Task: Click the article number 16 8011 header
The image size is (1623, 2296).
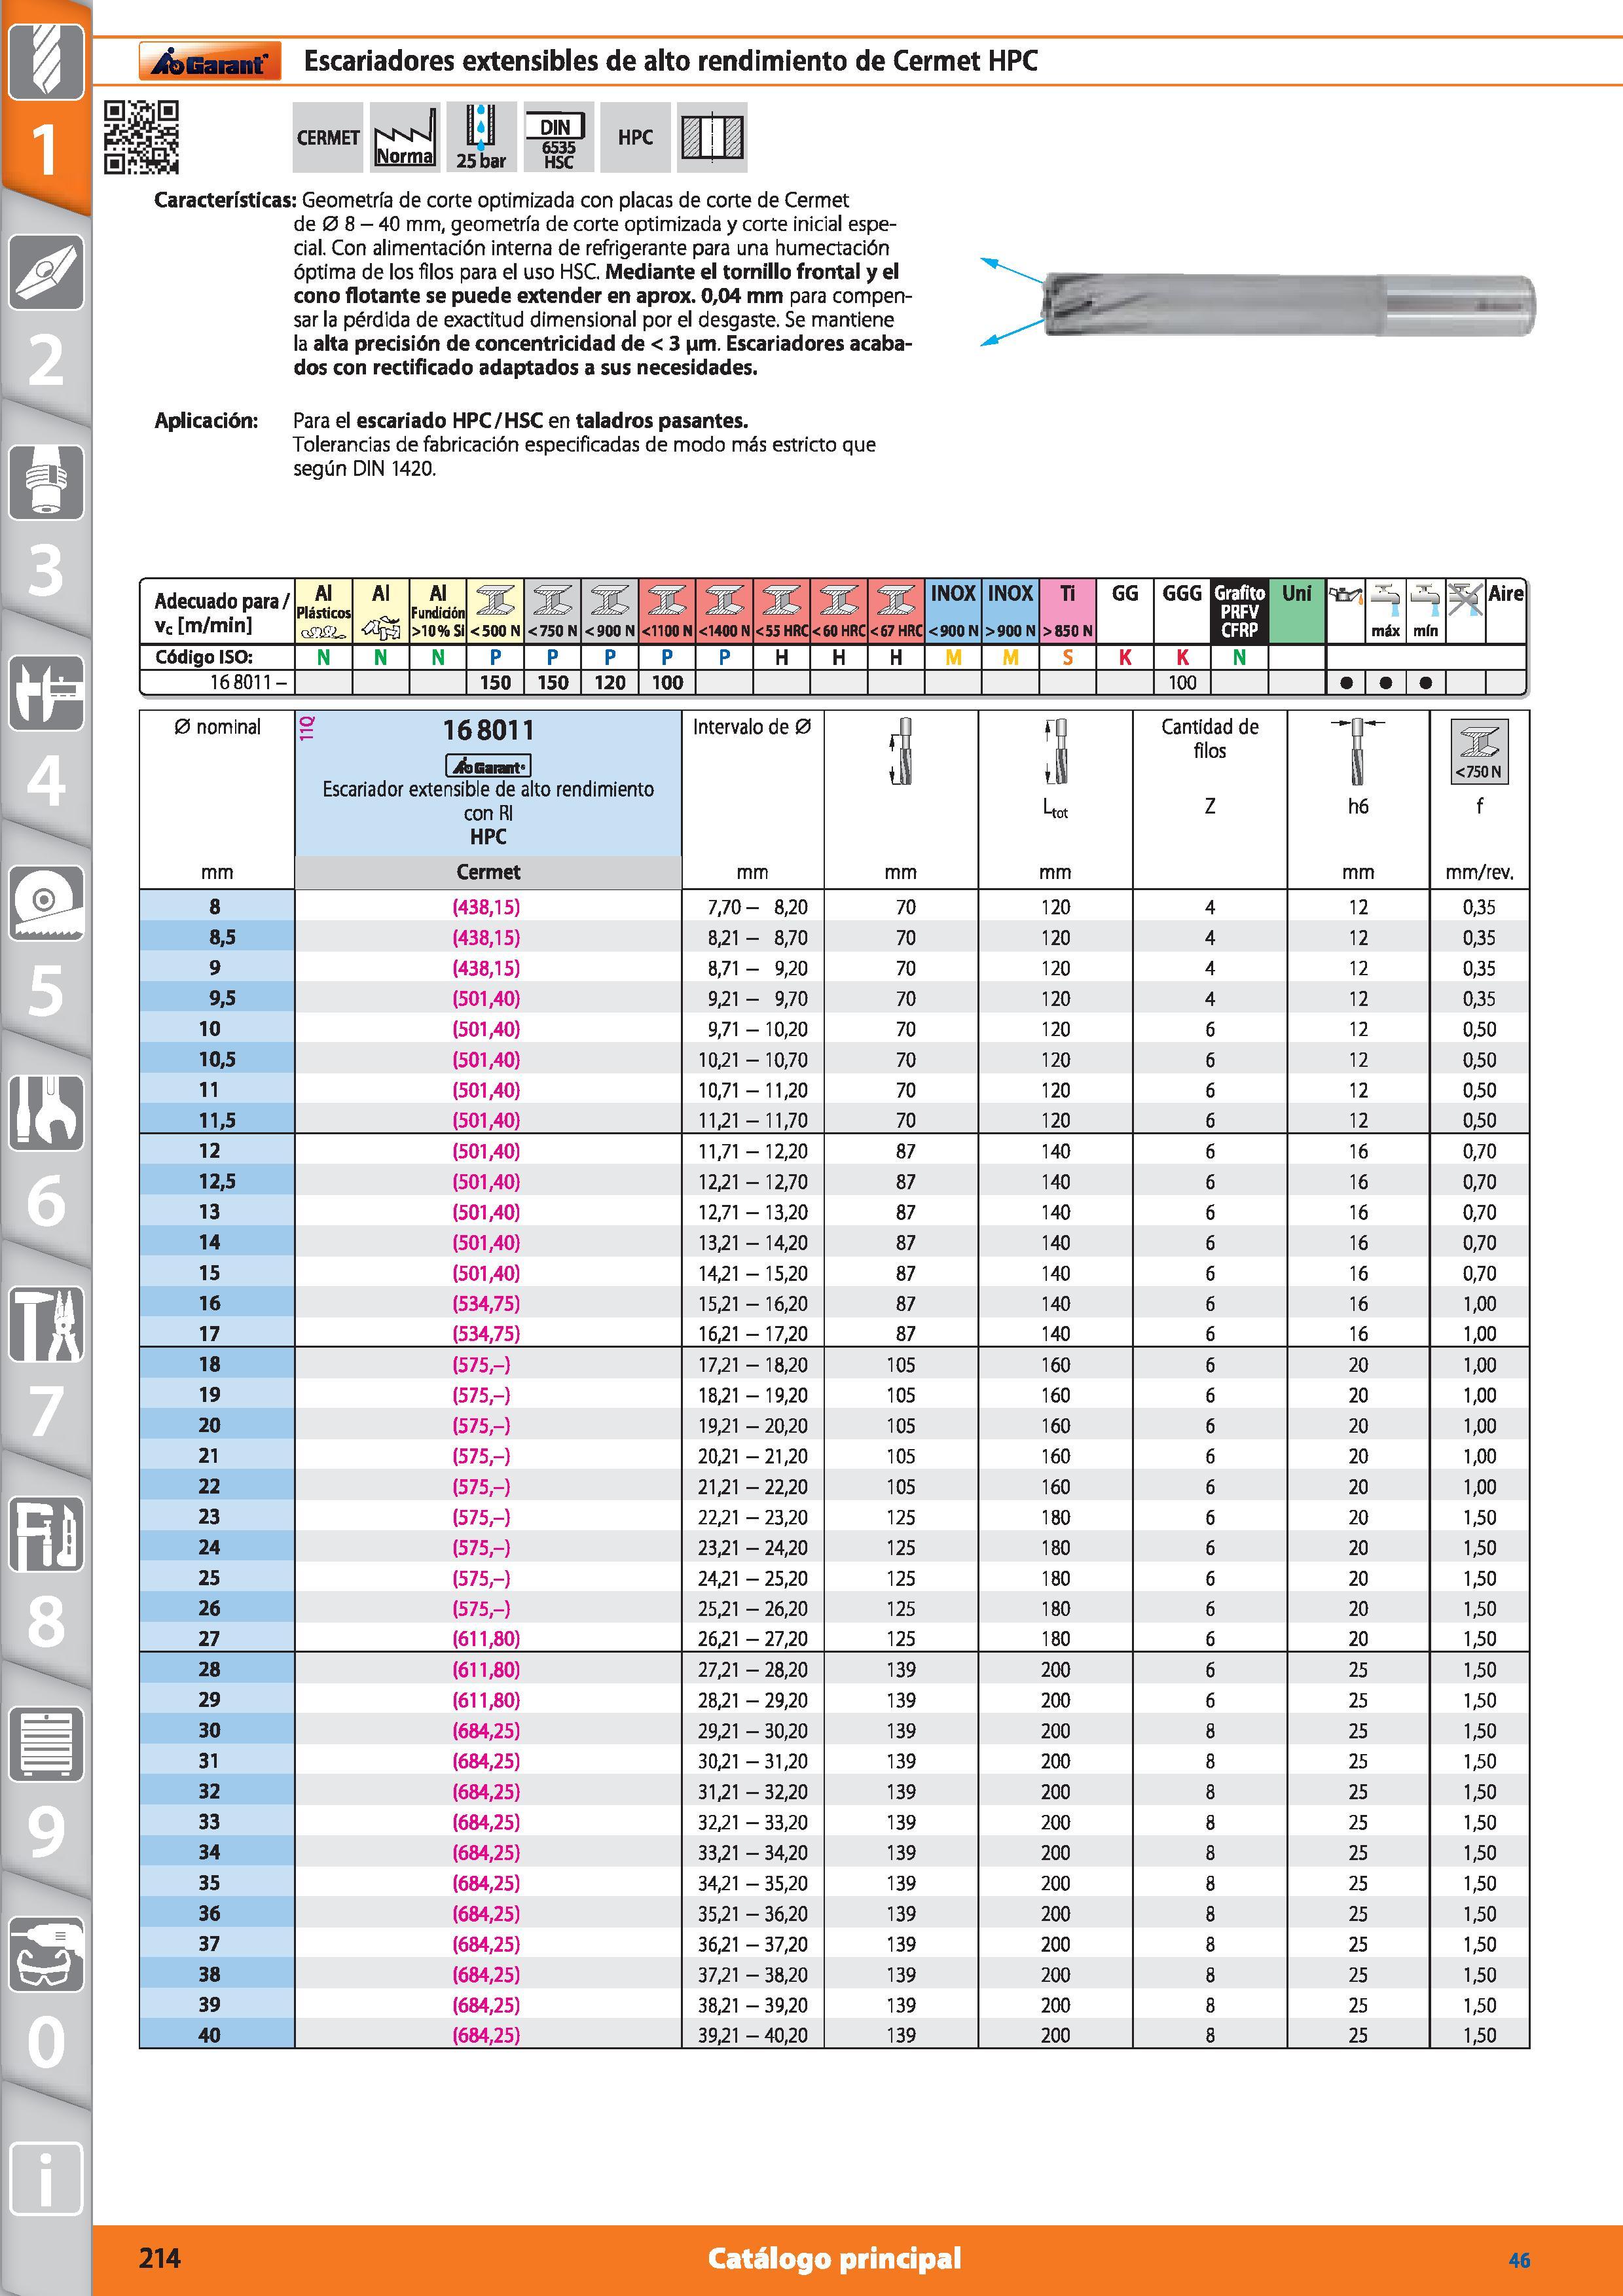Action: [488, 730]
